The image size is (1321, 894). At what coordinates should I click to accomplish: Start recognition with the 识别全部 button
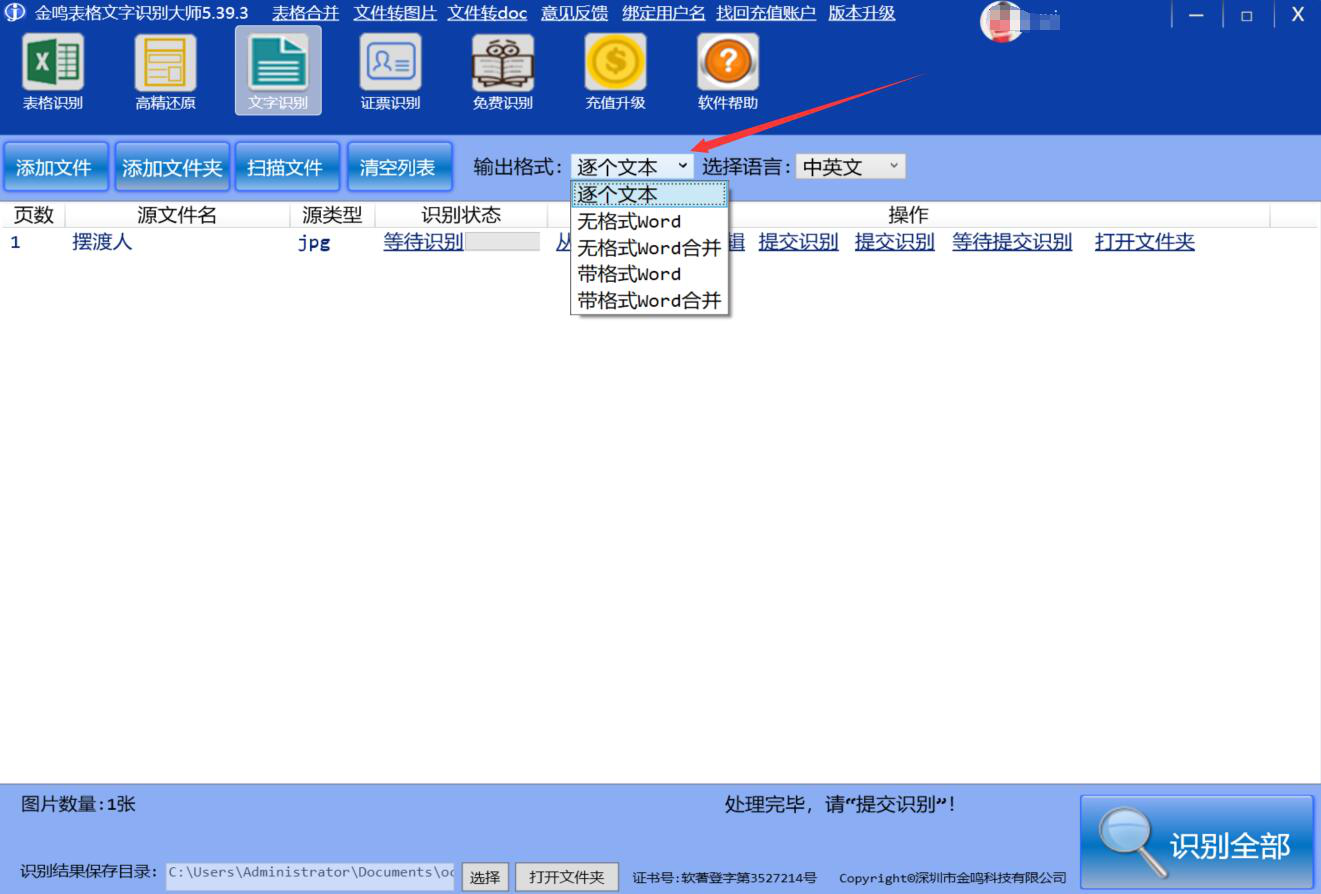1197,842
